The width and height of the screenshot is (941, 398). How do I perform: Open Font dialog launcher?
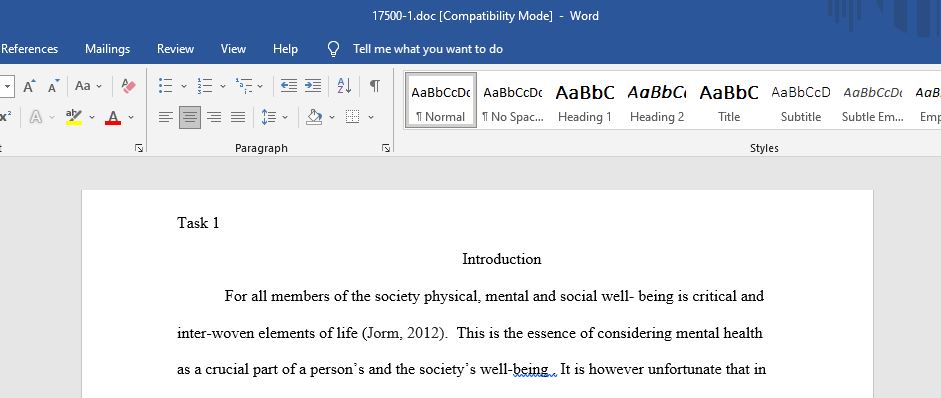point(139,148)
